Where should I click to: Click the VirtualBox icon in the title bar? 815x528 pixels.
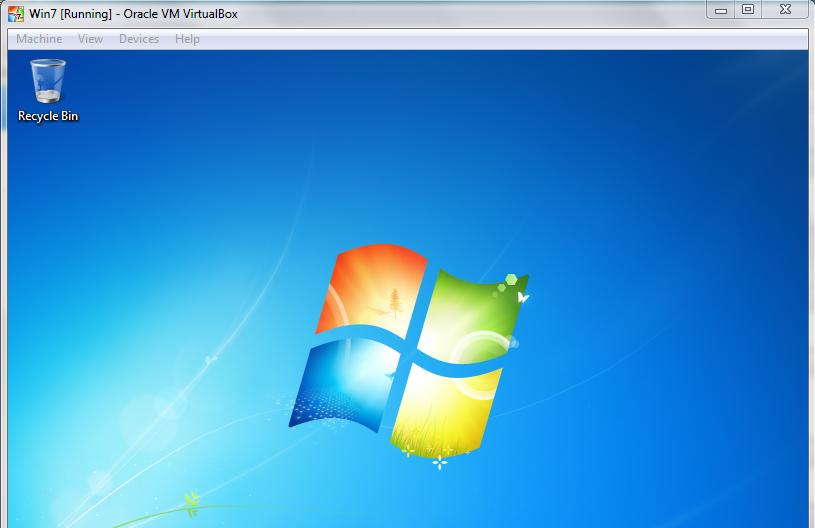click(16, 14)
